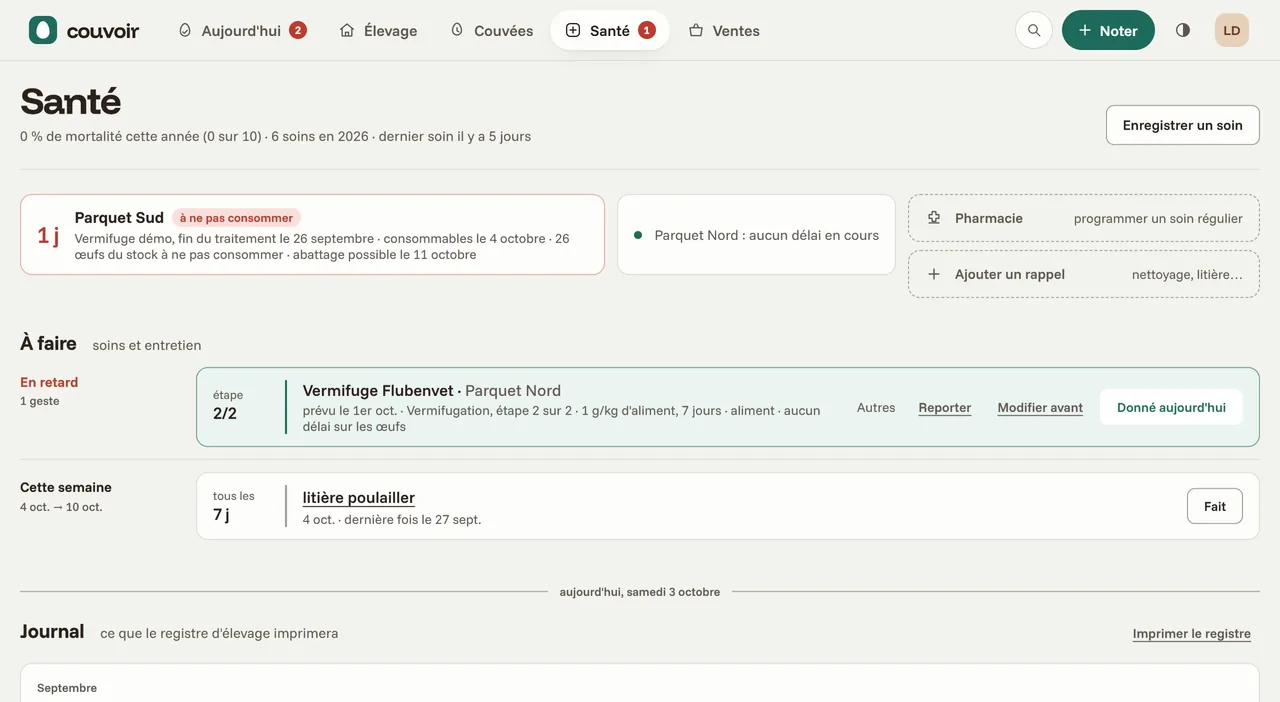Click the green Noter button
This screenshot has width=1280, height=702.
[x=1108, y=30]
